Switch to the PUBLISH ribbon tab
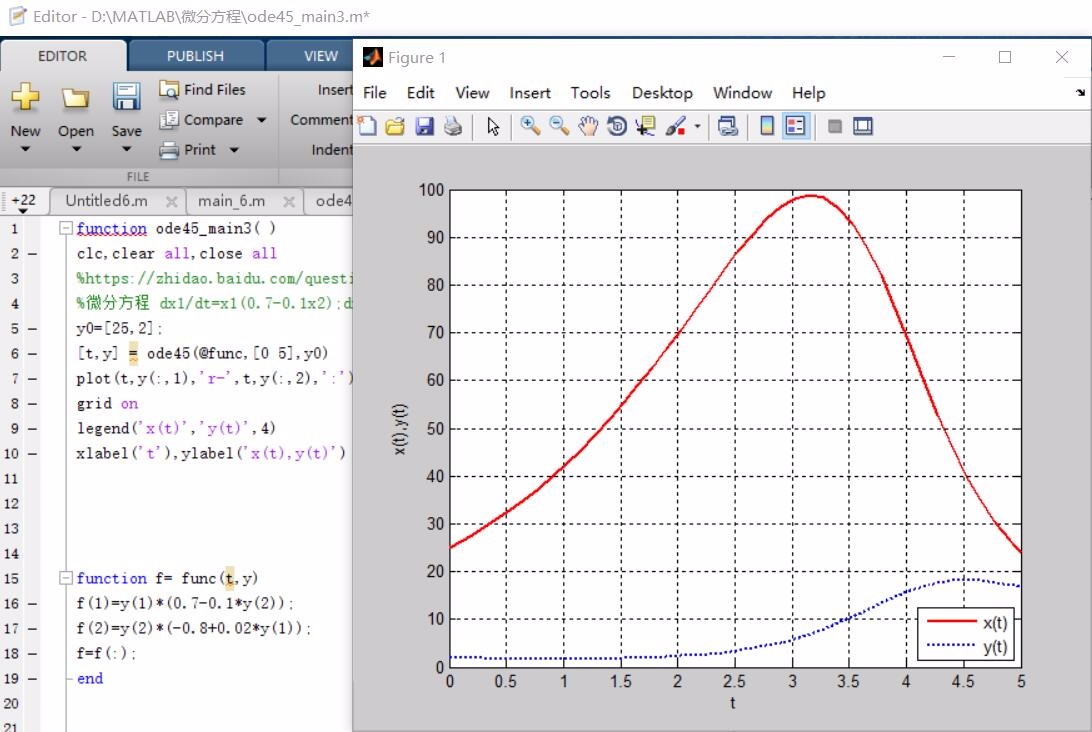 195,56
